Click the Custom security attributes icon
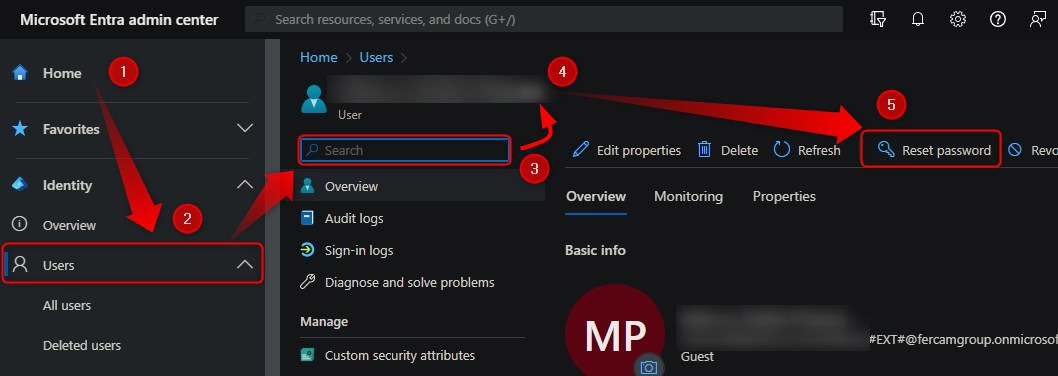Screen dimensions: 1058x376 click(x=307, y=354)
